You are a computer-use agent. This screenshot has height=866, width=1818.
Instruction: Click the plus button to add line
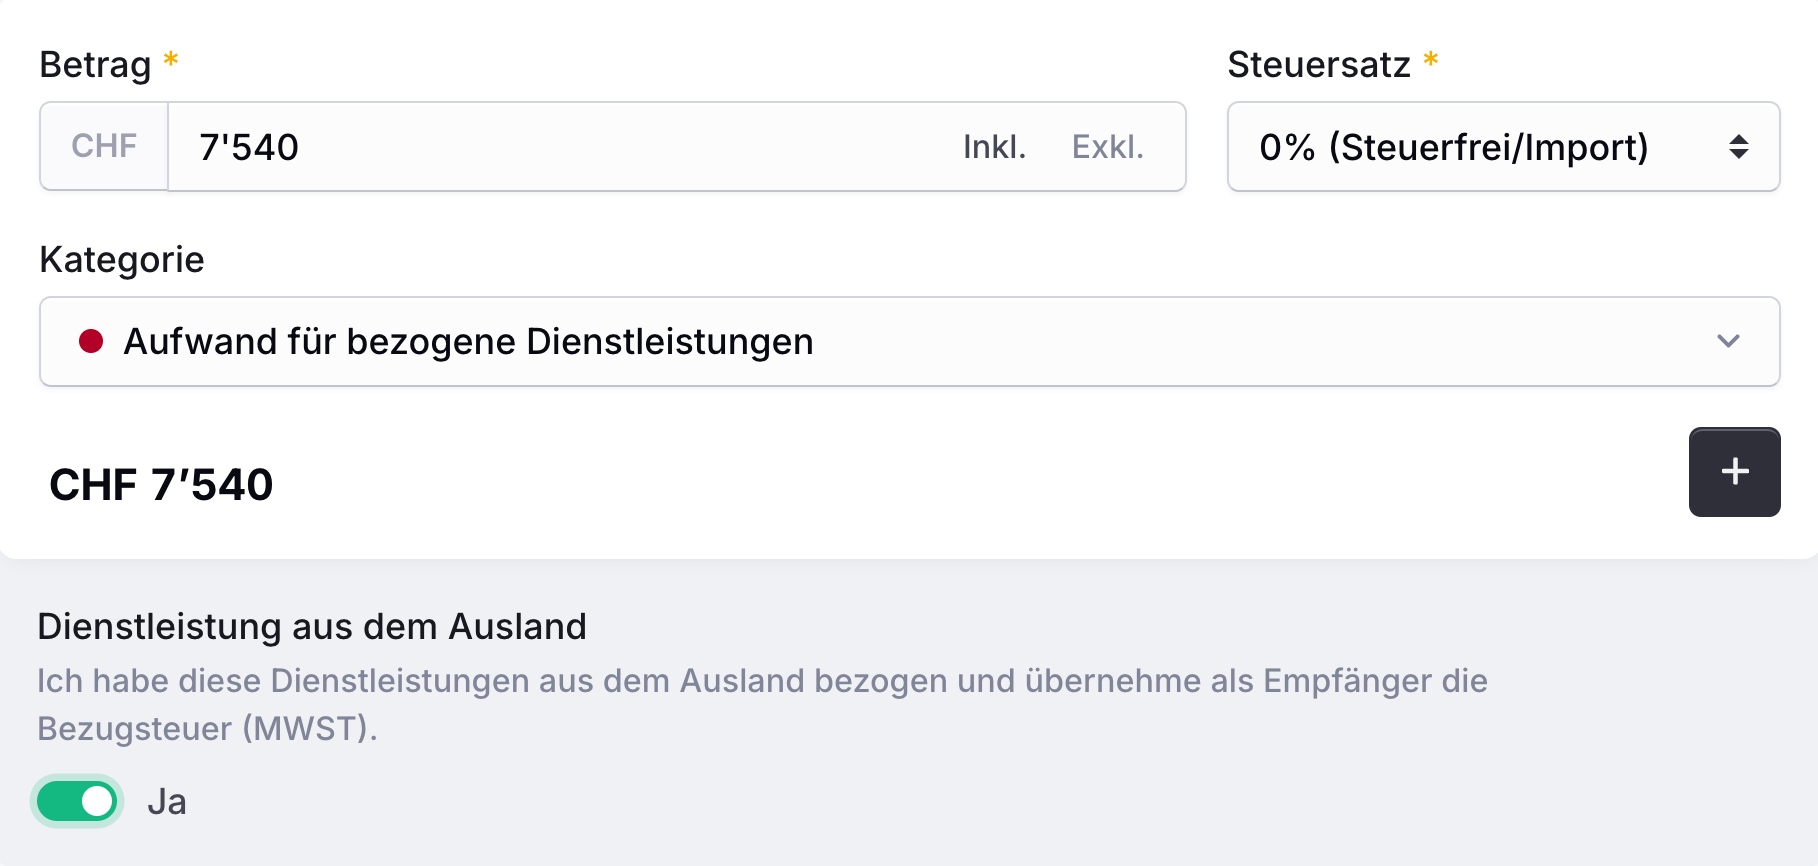pyautogui.click(x=1734, y=472)
